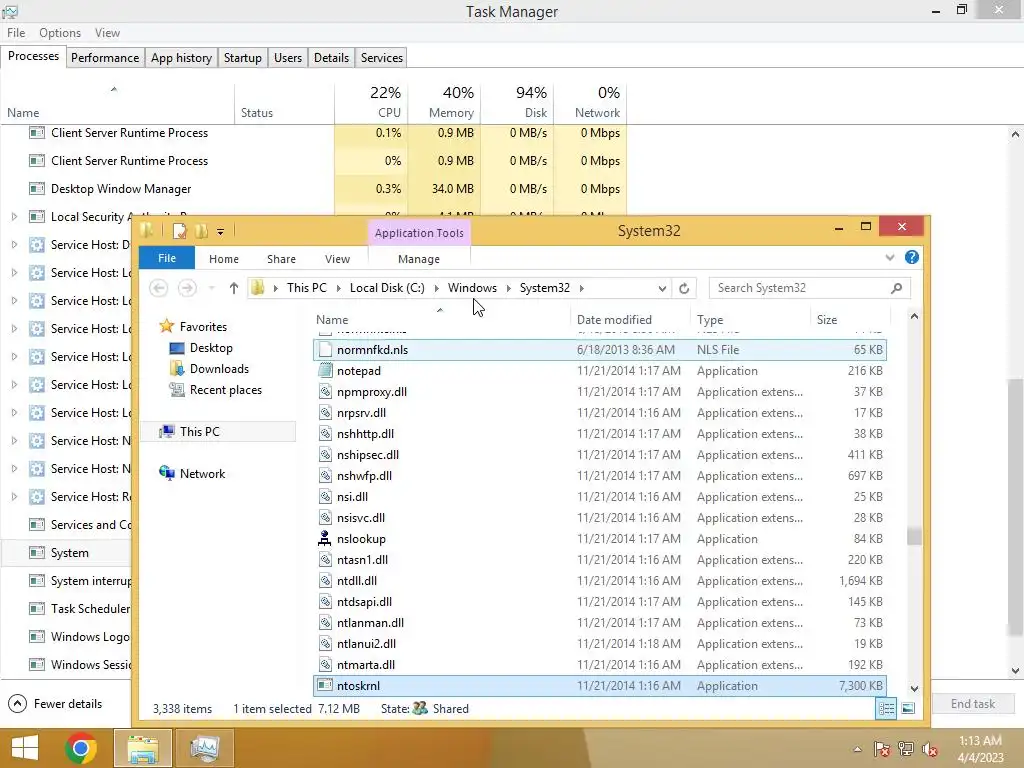Click the Refresh button in the address bar
The height and width of the screenshot is (768, 1024).
tap(684, 288)
